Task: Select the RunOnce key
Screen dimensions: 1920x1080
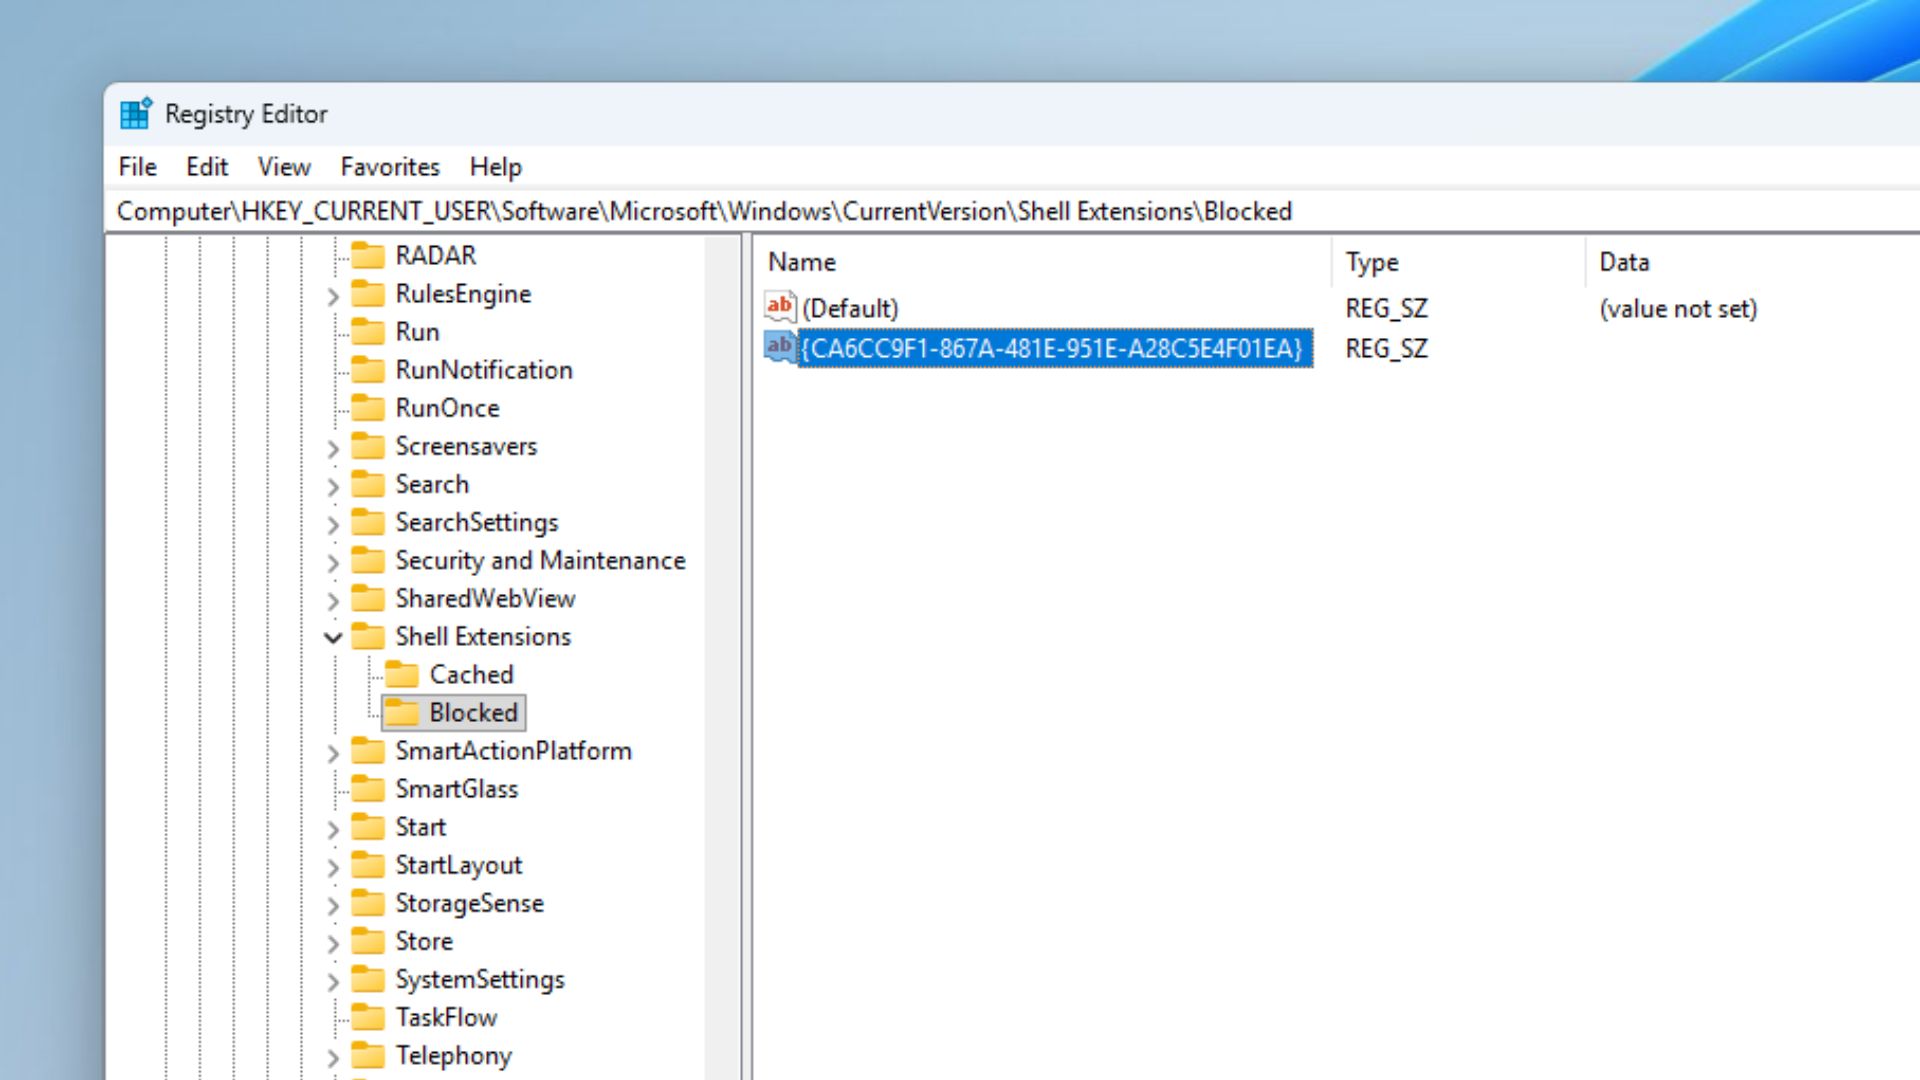Action: click(x=448, y=407)
